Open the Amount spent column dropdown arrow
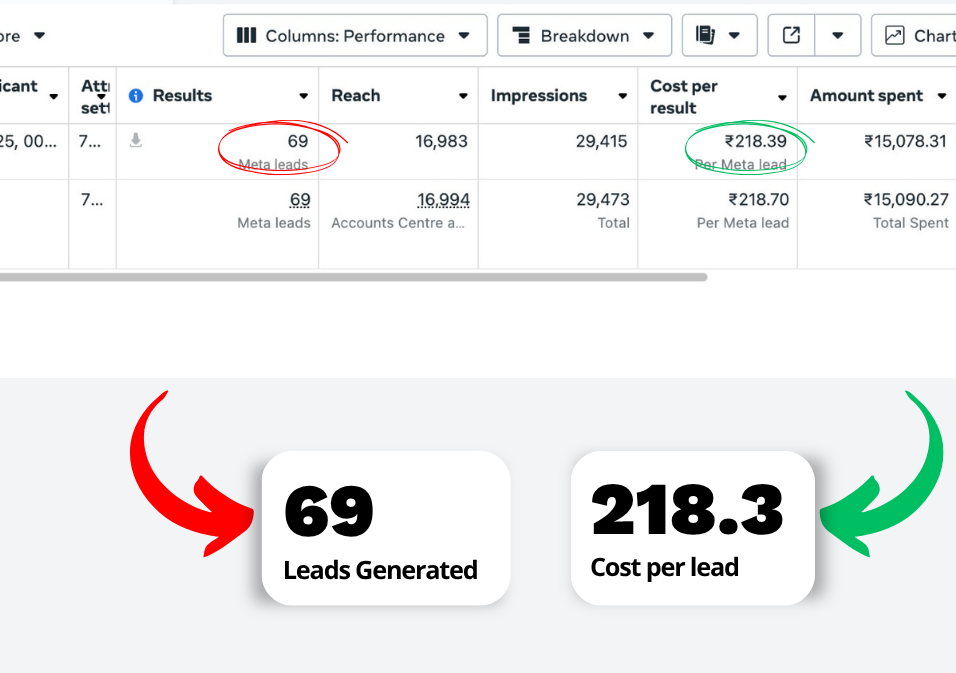This screenshot has width=956, height=673. pyautogui.click(x=942, y=97)
